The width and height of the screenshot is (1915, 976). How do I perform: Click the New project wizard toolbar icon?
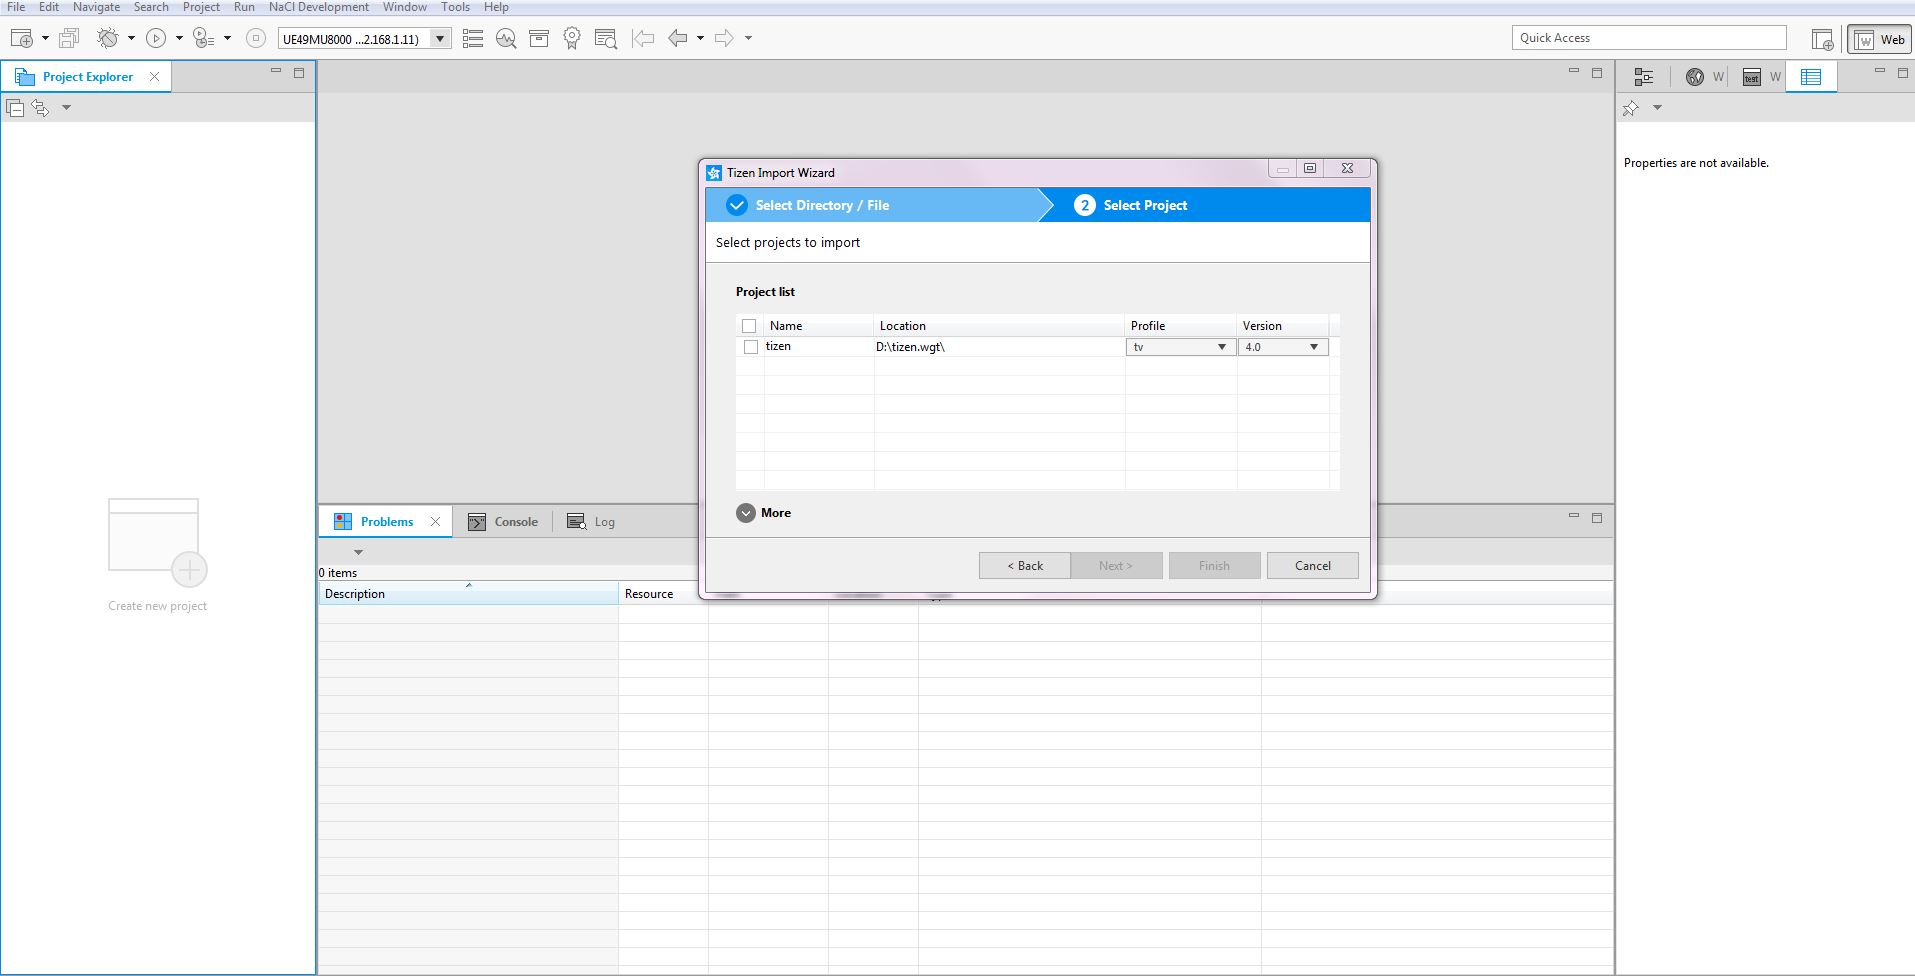coord(21,38)
